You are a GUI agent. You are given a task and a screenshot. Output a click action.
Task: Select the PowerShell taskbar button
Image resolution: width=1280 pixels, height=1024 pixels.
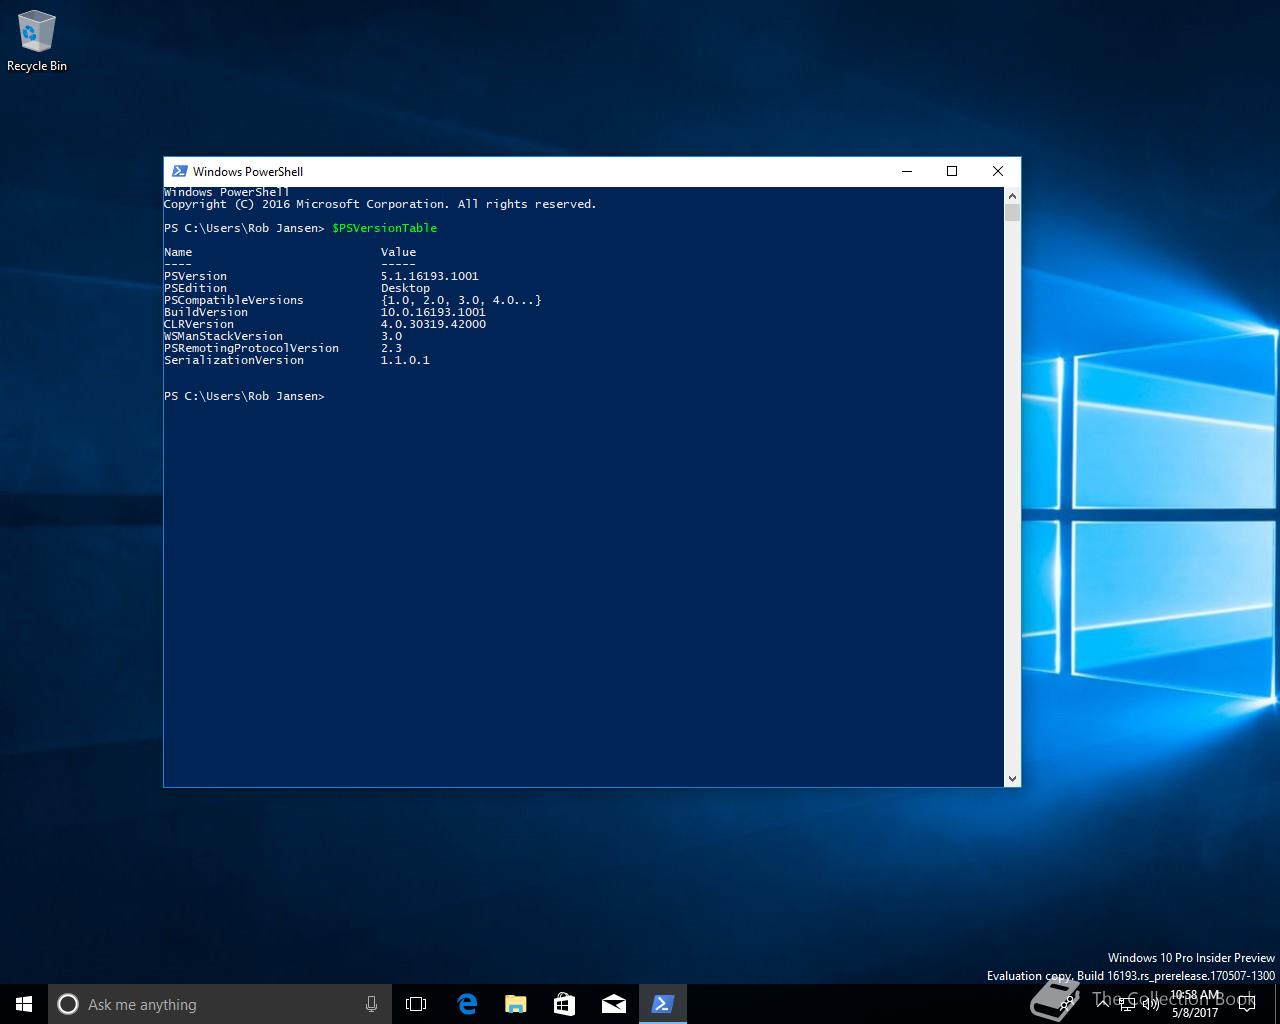pos(663,1004)
